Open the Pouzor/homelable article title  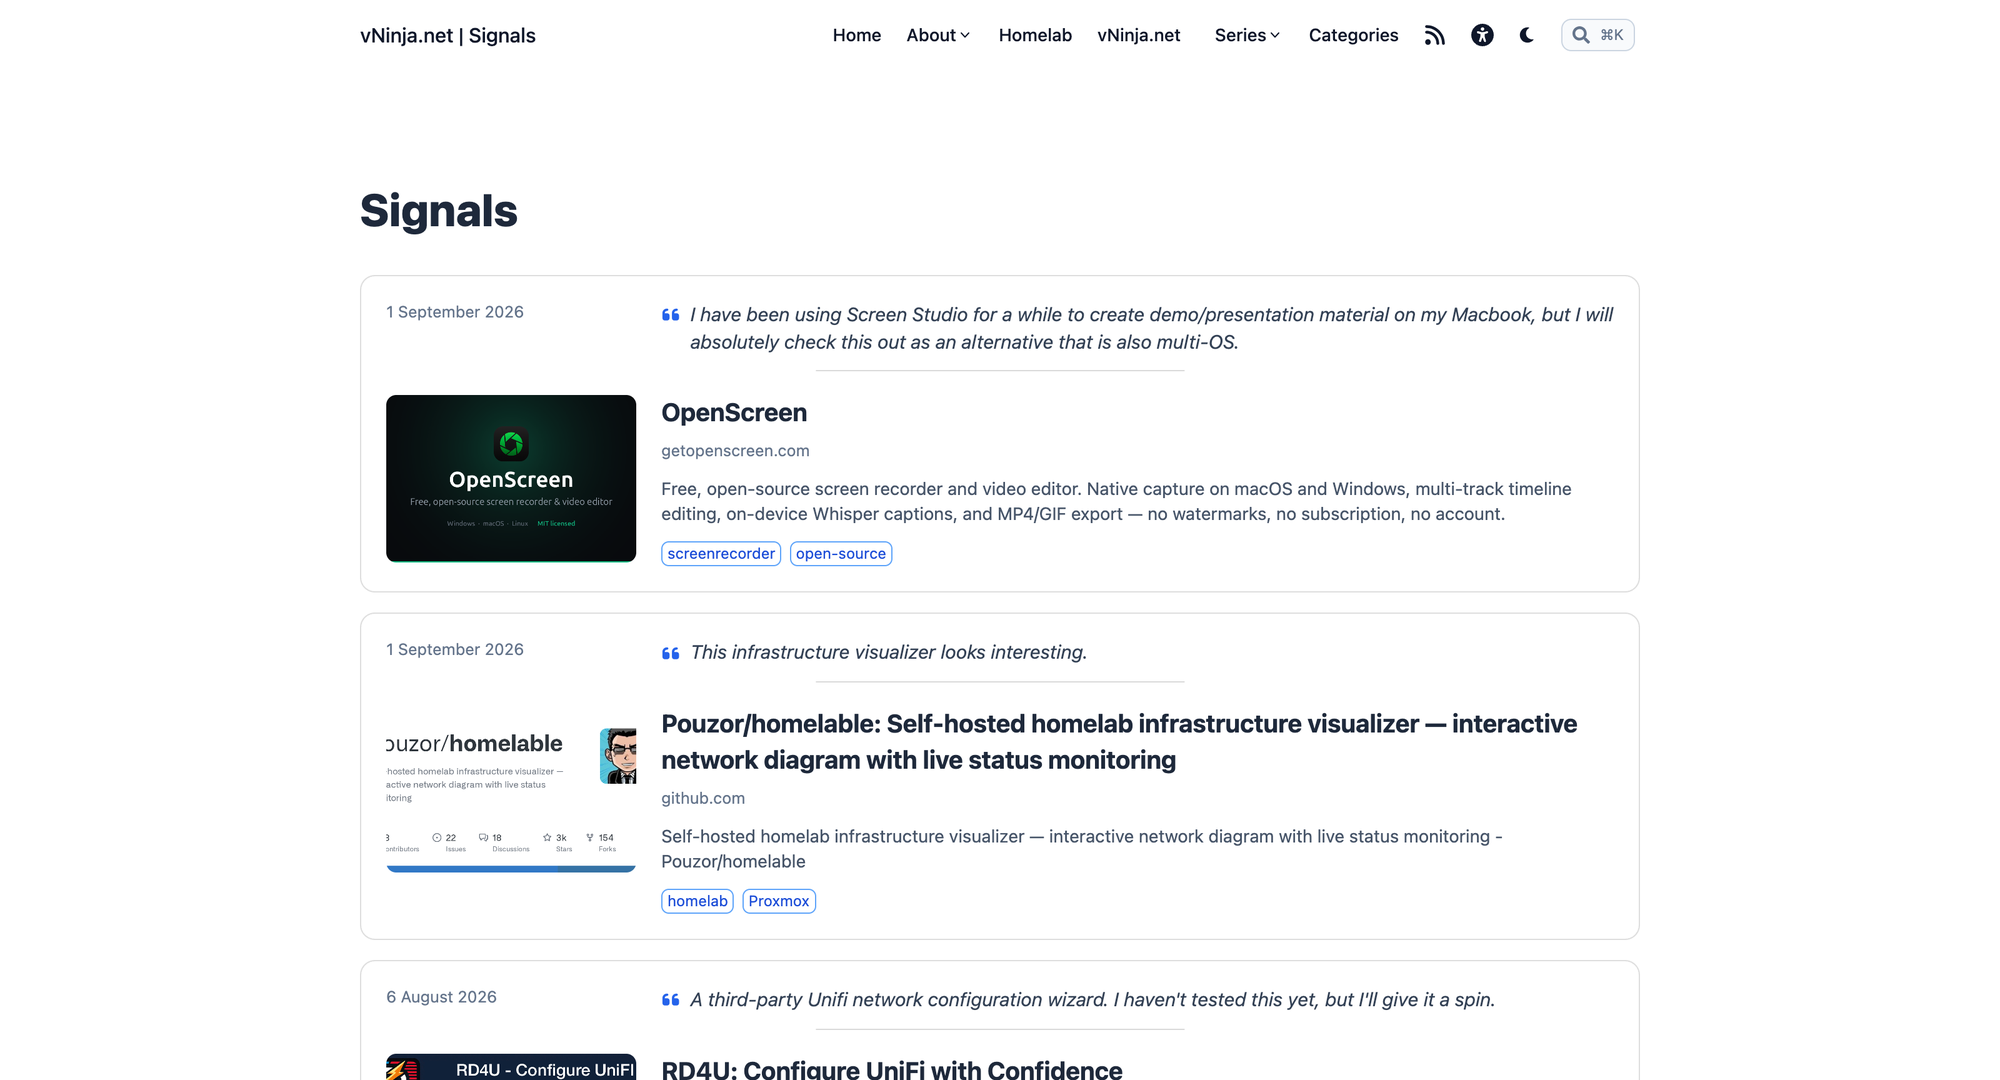(x=1119, y=742)
